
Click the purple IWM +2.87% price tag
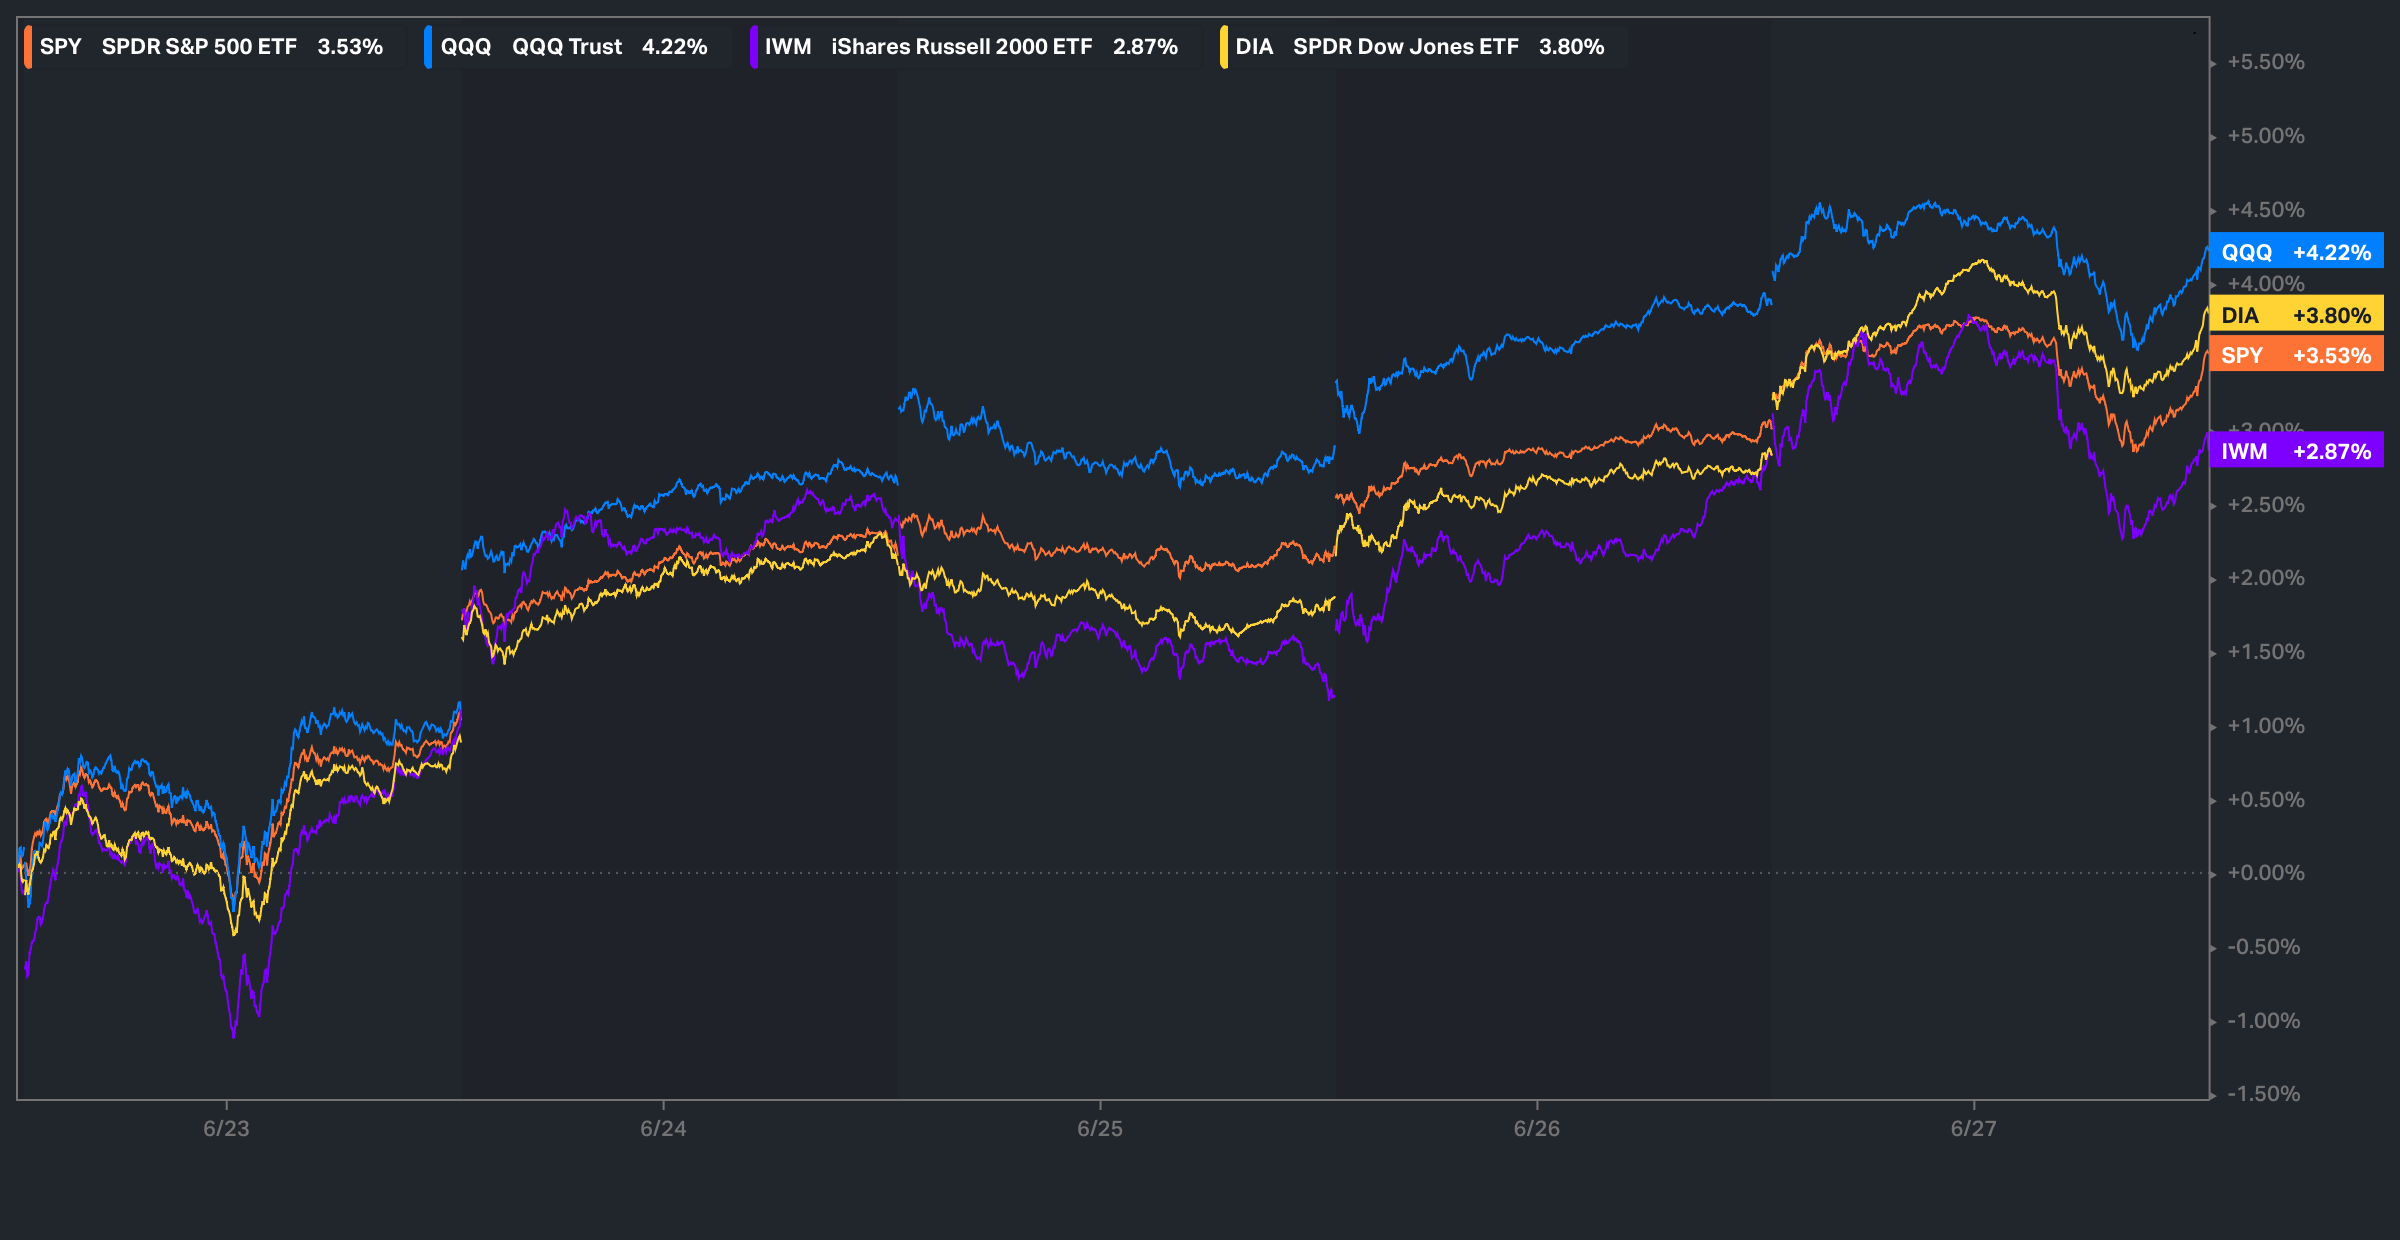[x=2296, y=451]
